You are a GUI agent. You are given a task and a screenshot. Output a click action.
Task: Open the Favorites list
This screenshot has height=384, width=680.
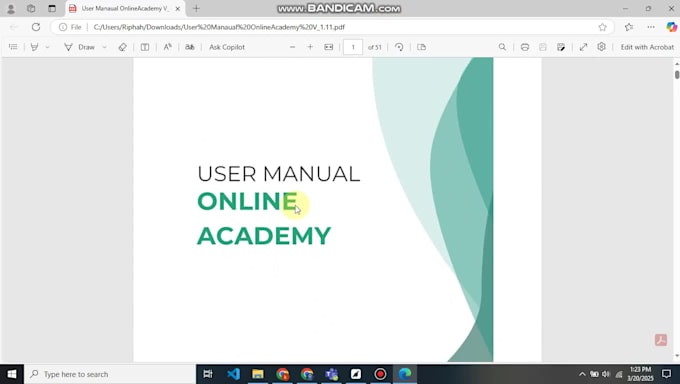click(629, 27)
